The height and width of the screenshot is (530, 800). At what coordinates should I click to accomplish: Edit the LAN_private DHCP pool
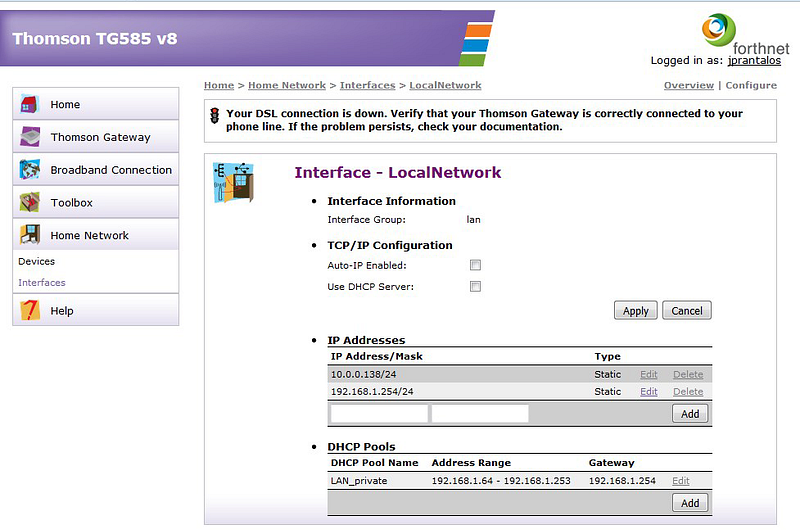pyautogui.click(x=681, y=481)
